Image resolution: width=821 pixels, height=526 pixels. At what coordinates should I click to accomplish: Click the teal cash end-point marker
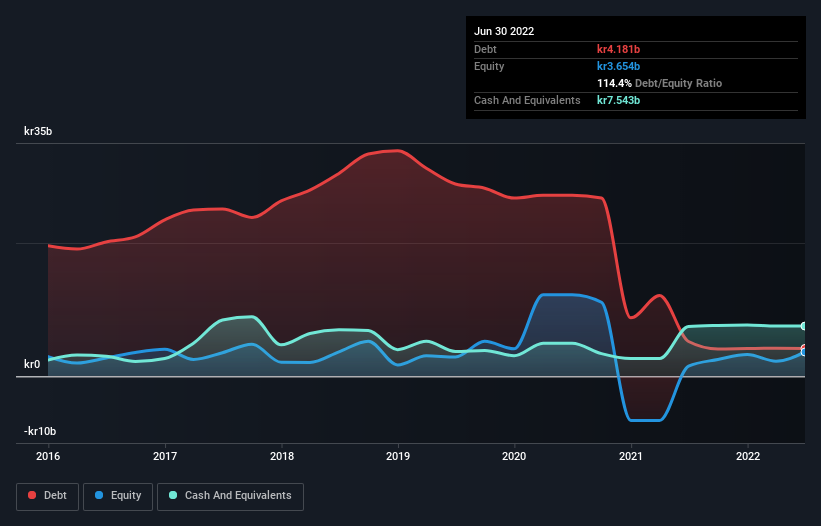tap(803, 326)
